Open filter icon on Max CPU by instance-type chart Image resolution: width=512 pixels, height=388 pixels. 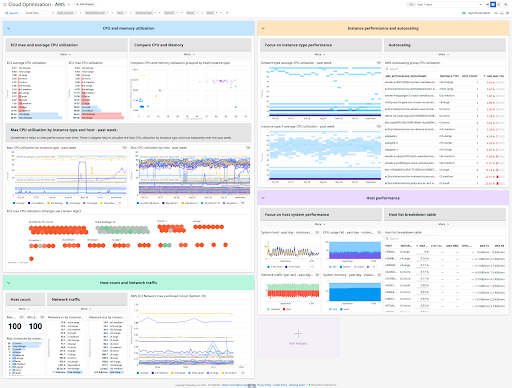[x=124, y=148]
